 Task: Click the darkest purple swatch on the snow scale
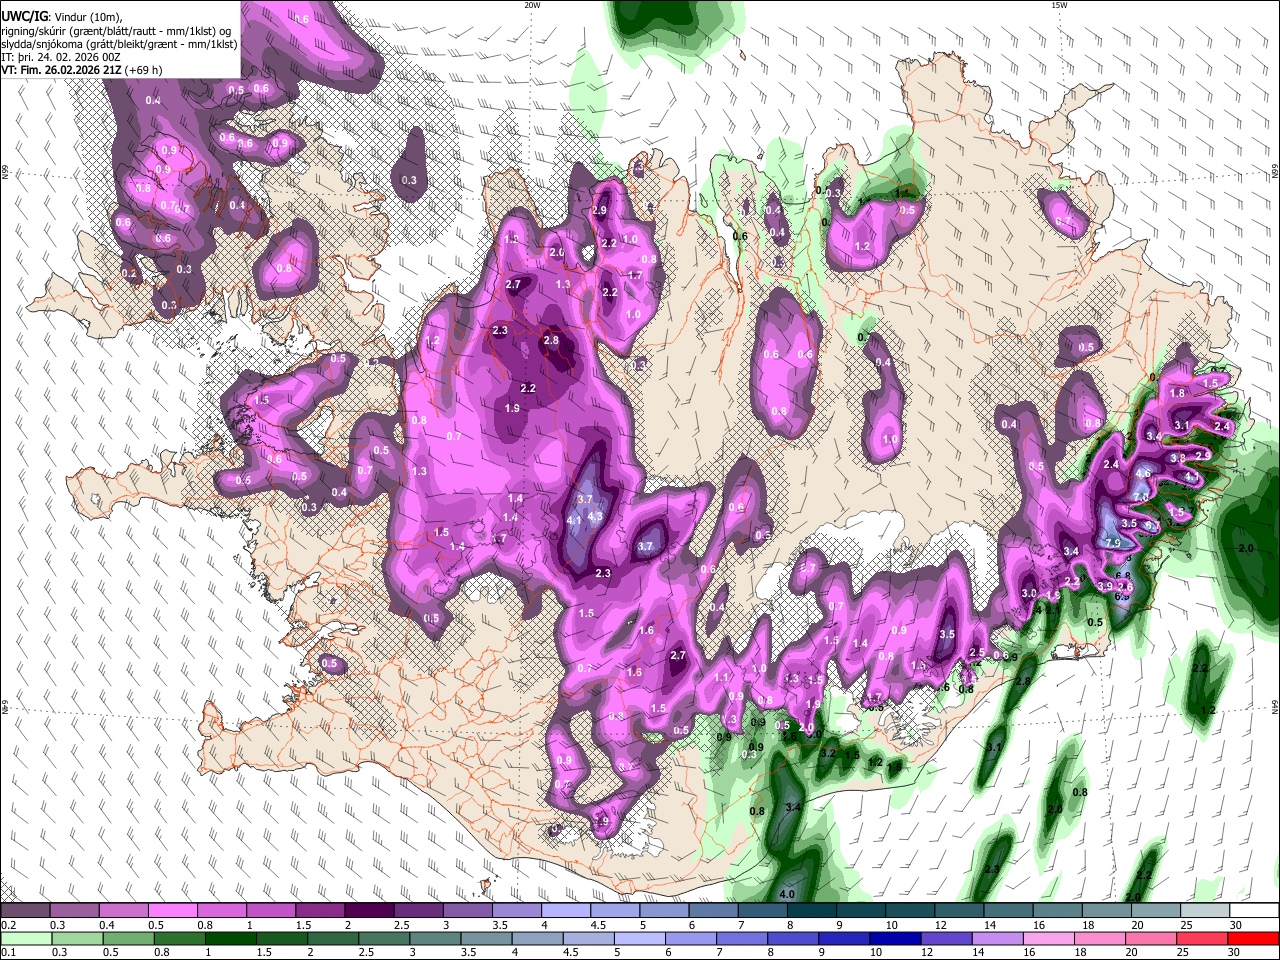pos(368,911)
